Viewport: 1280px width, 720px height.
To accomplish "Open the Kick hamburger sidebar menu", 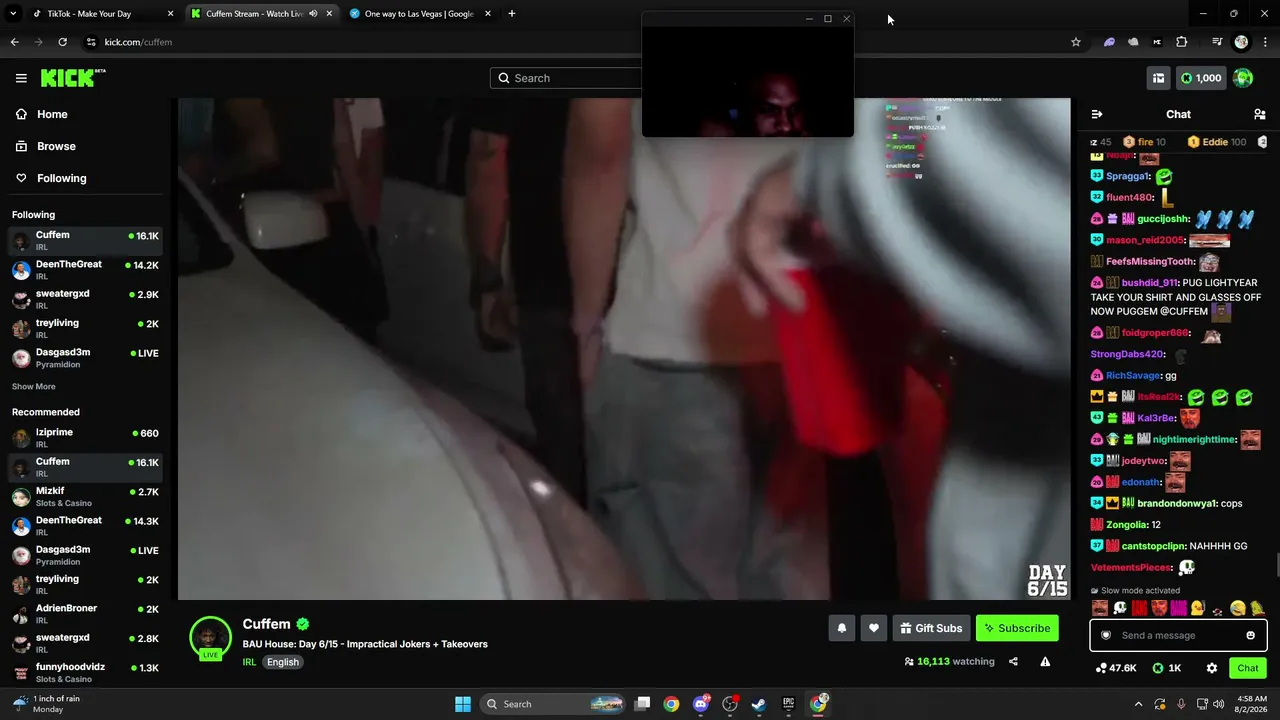I will coord(21,78).
